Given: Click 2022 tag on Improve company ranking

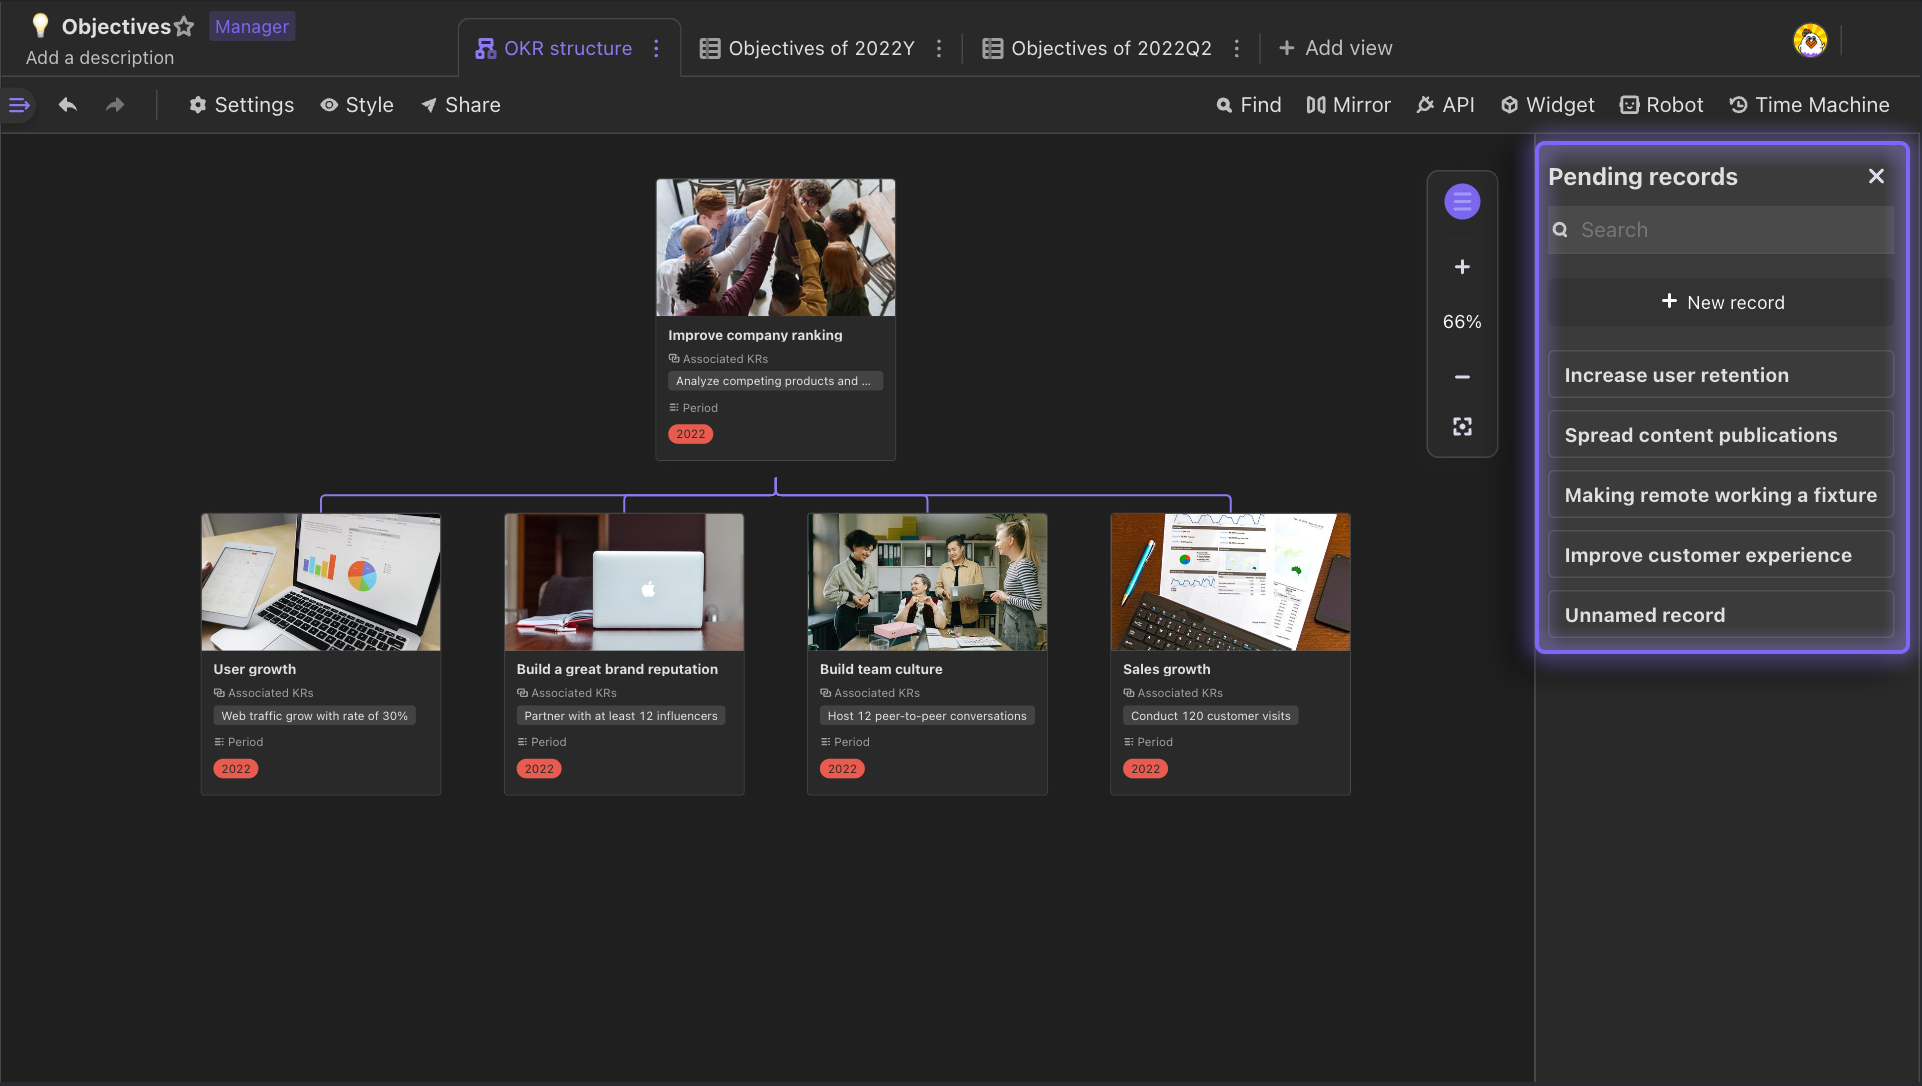Looking at the screenshot, I should (690, 434).
